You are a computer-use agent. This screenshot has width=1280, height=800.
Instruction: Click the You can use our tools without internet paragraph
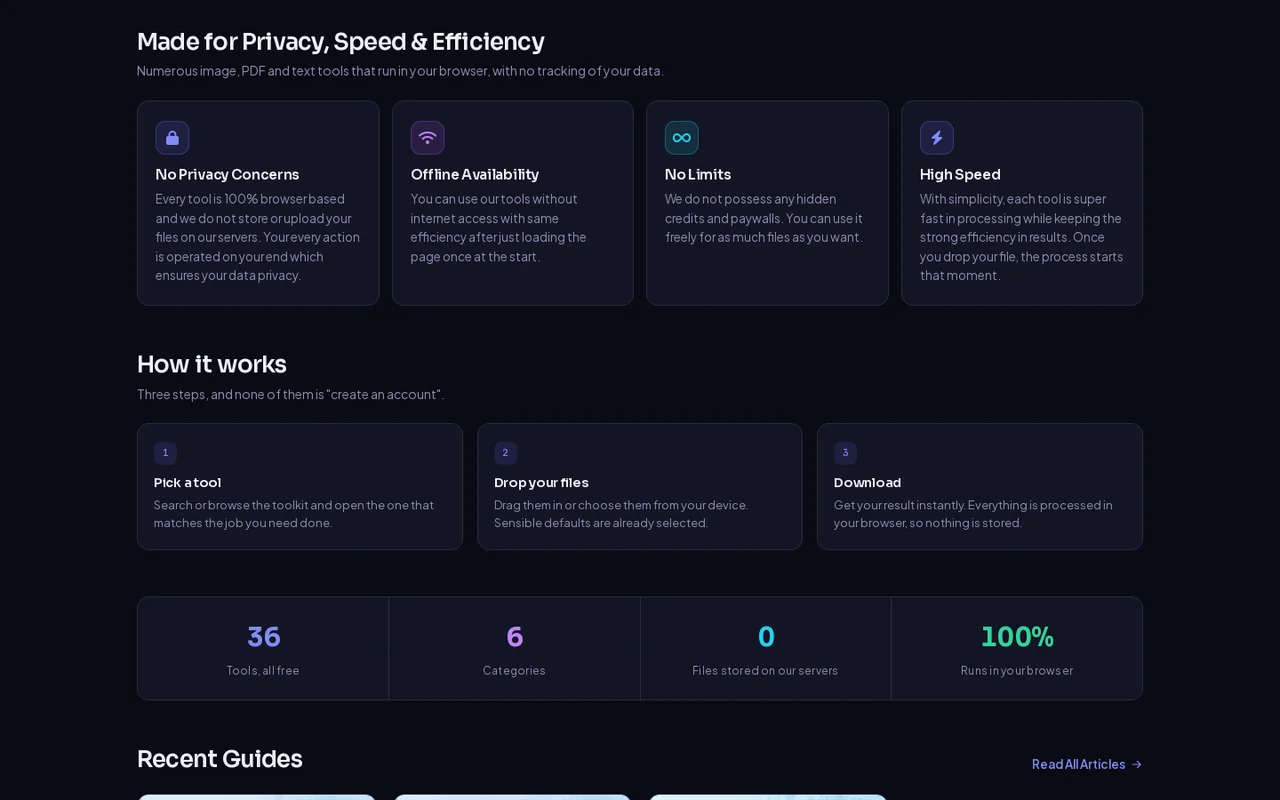(x=499, y=227)
